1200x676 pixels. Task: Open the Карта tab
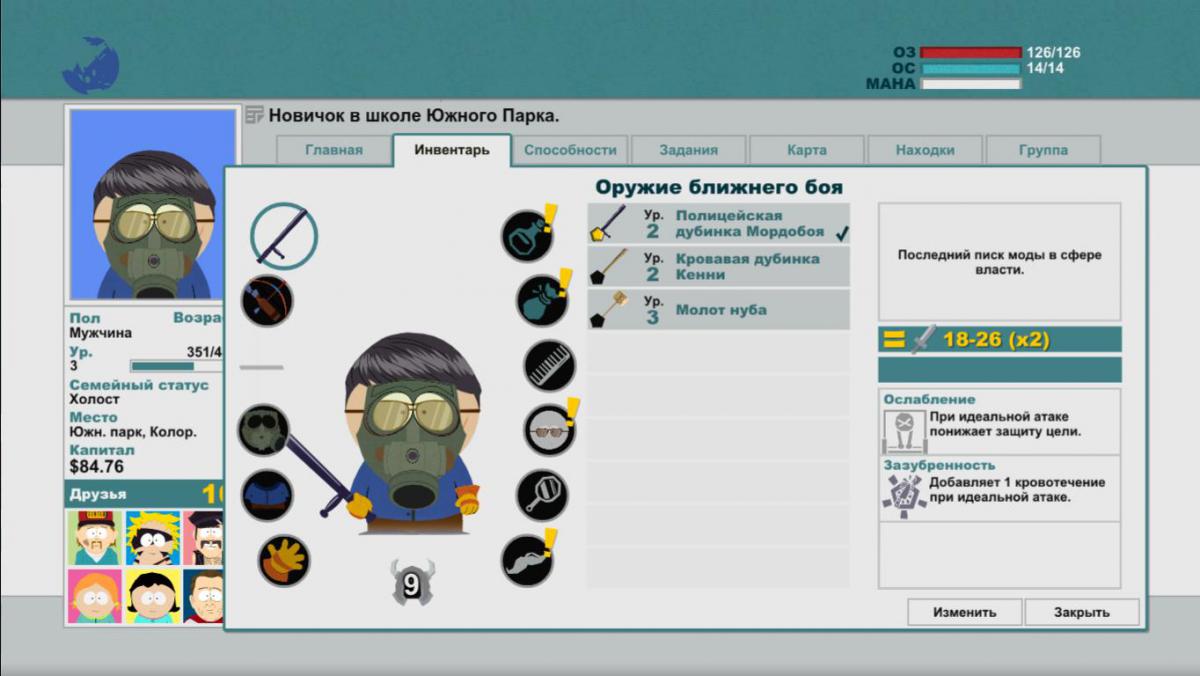coord(806,150)
